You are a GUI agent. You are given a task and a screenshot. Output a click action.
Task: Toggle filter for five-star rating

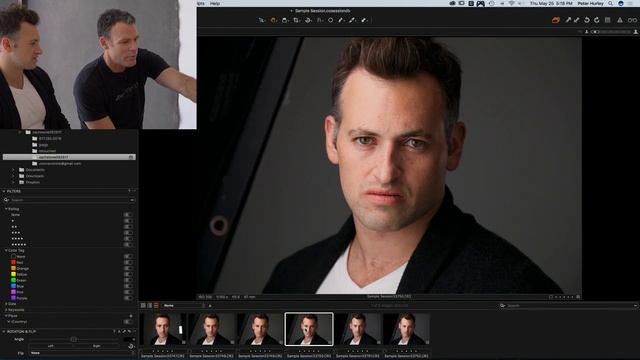(128, 244)
